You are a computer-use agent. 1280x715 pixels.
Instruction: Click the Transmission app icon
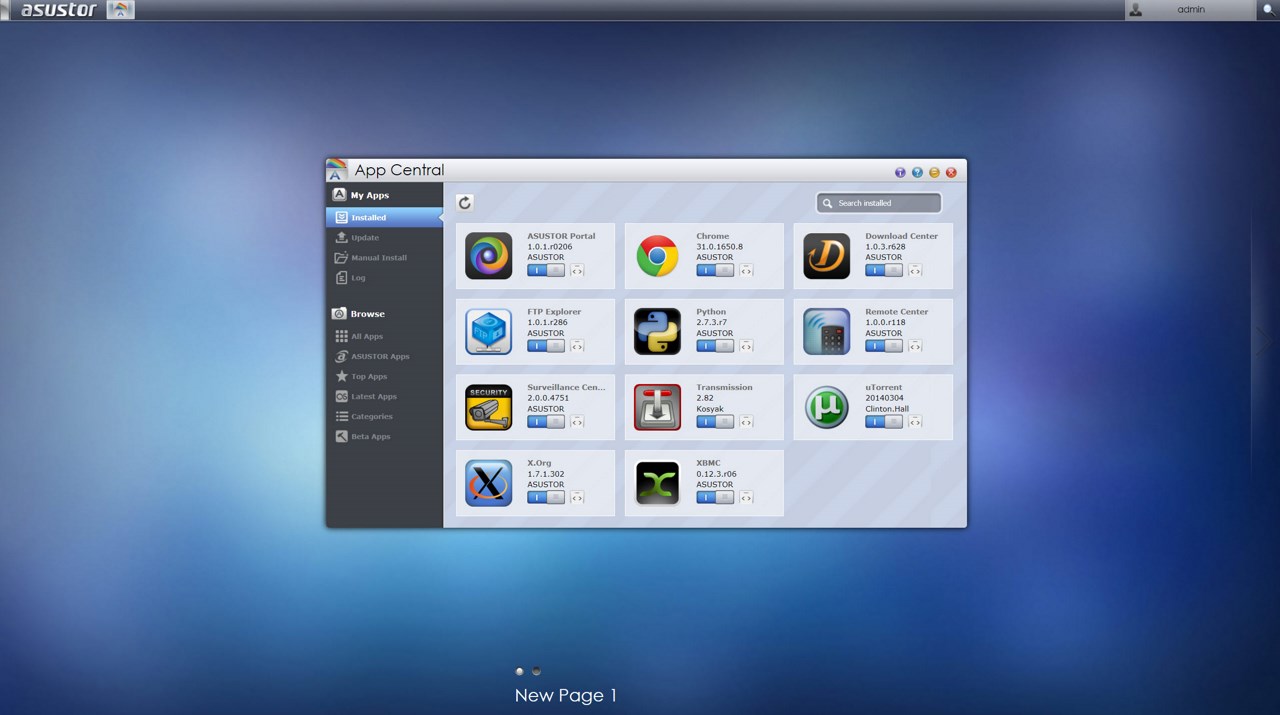pyautogui.click(x=658, y=407)
